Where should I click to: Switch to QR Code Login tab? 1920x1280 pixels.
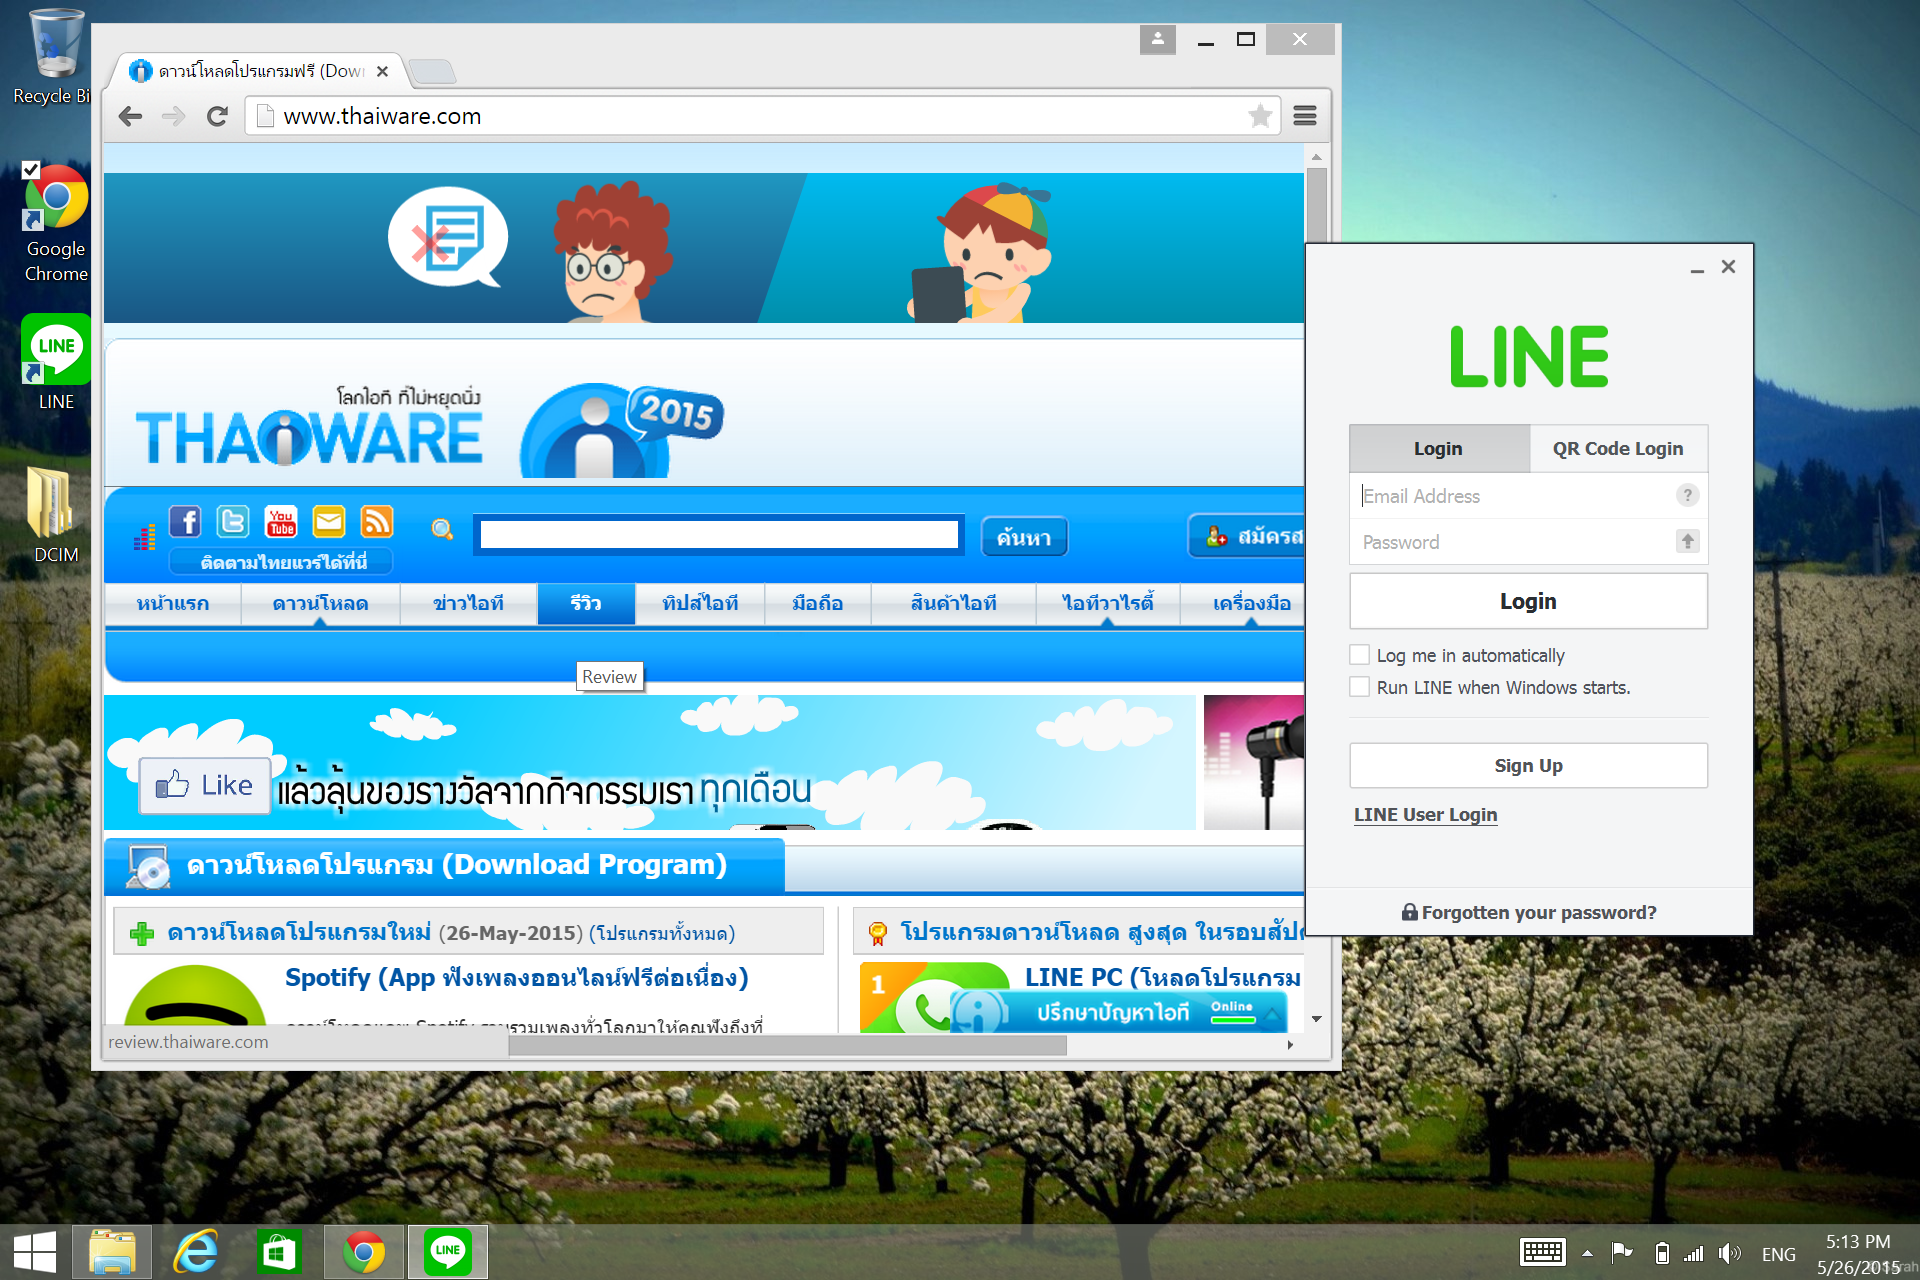click(x=1617, y=449)
